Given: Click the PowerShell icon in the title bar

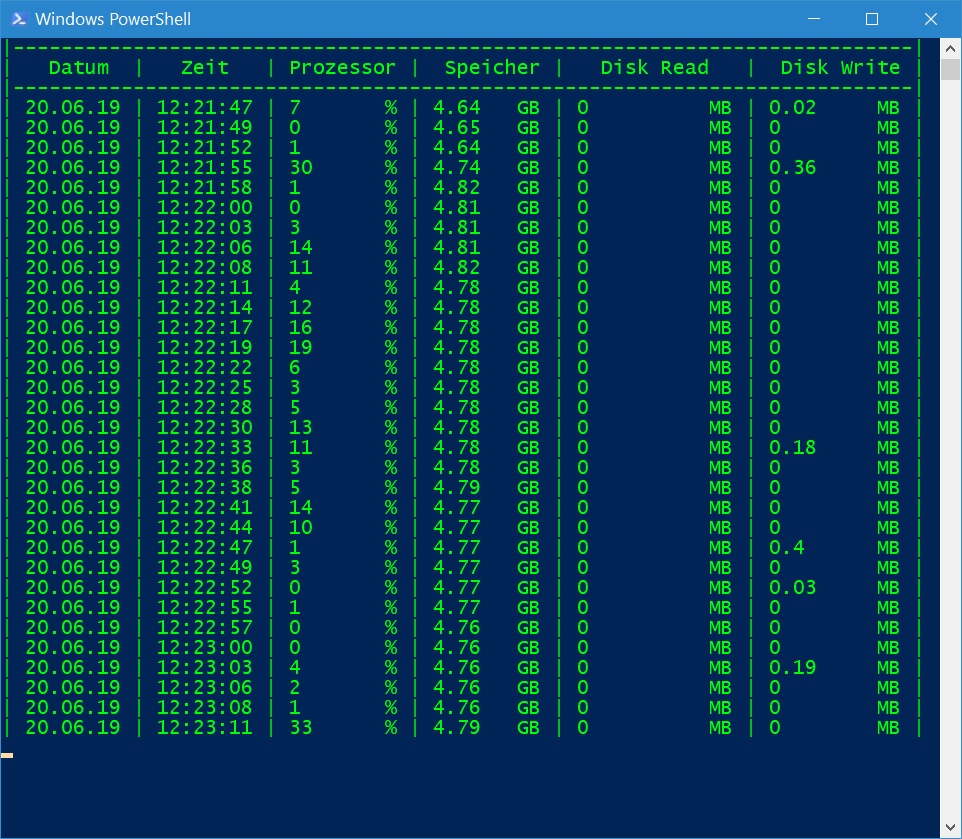Looking at the screenshot, I should 18,19.
